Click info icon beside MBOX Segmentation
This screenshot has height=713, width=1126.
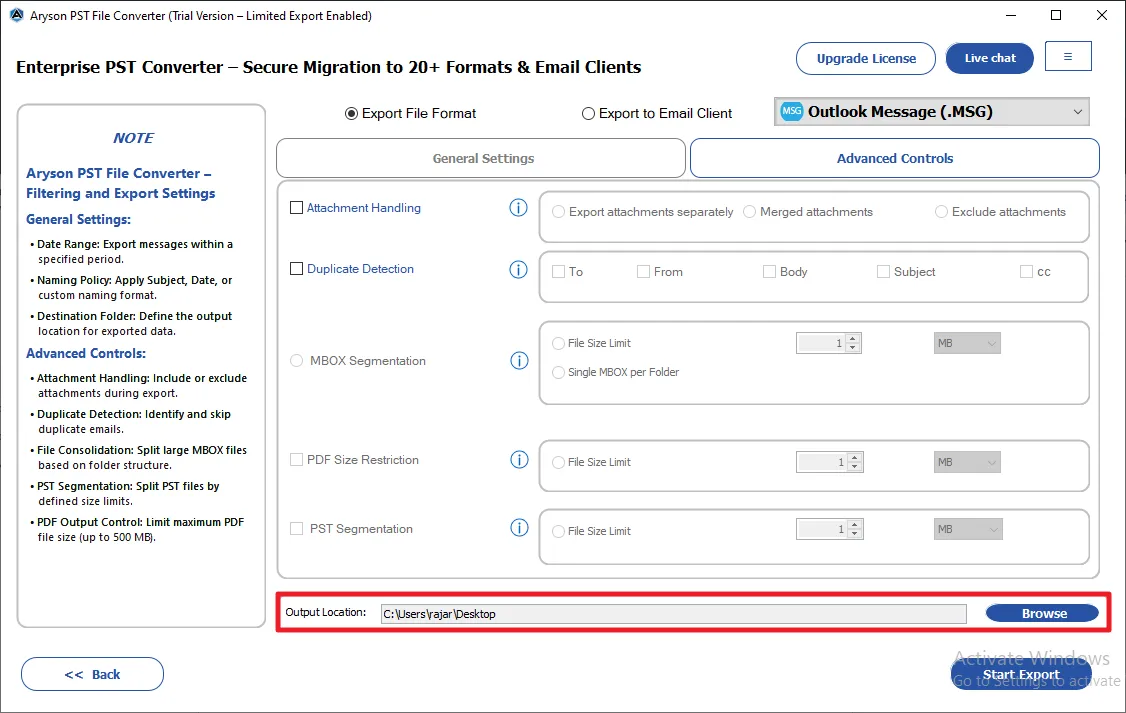click(519, 360)
